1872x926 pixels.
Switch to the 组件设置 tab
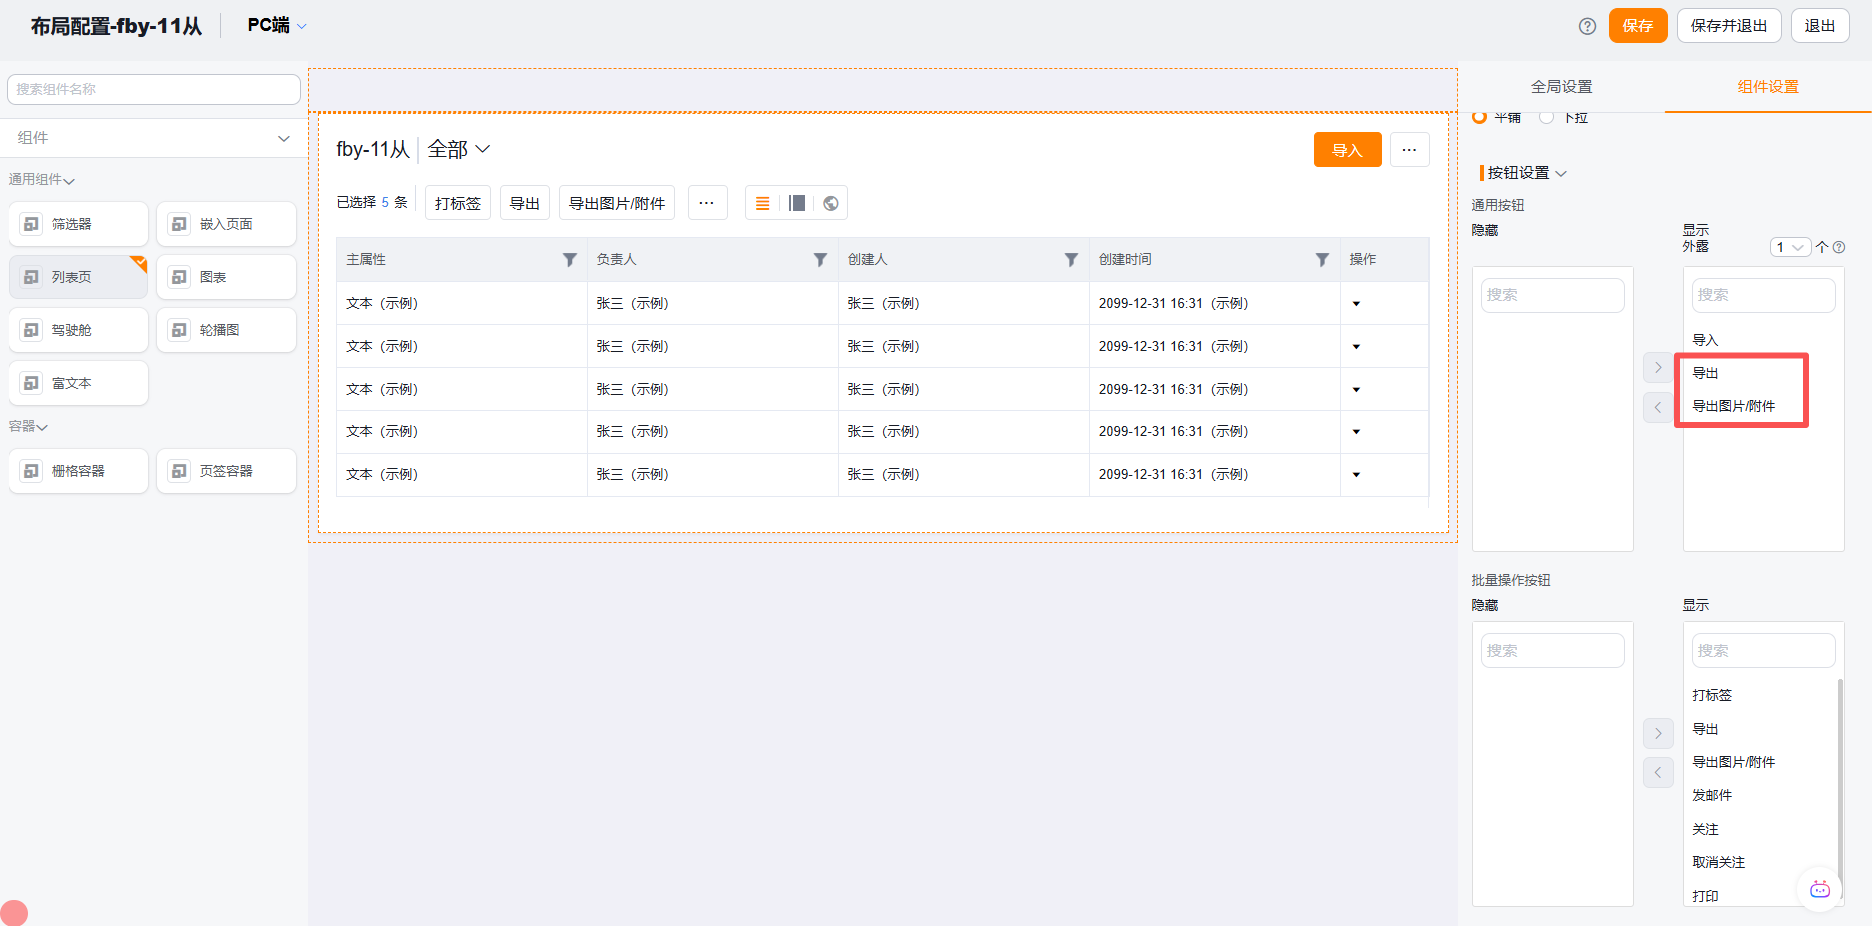tap(1767, 87)
